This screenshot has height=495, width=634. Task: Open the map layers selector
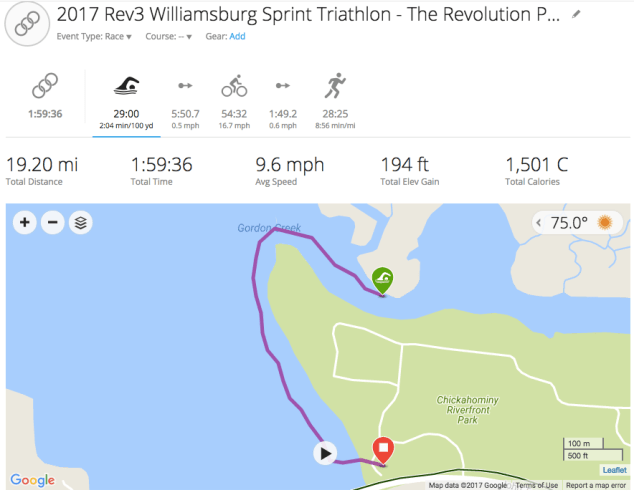[81, 222]
